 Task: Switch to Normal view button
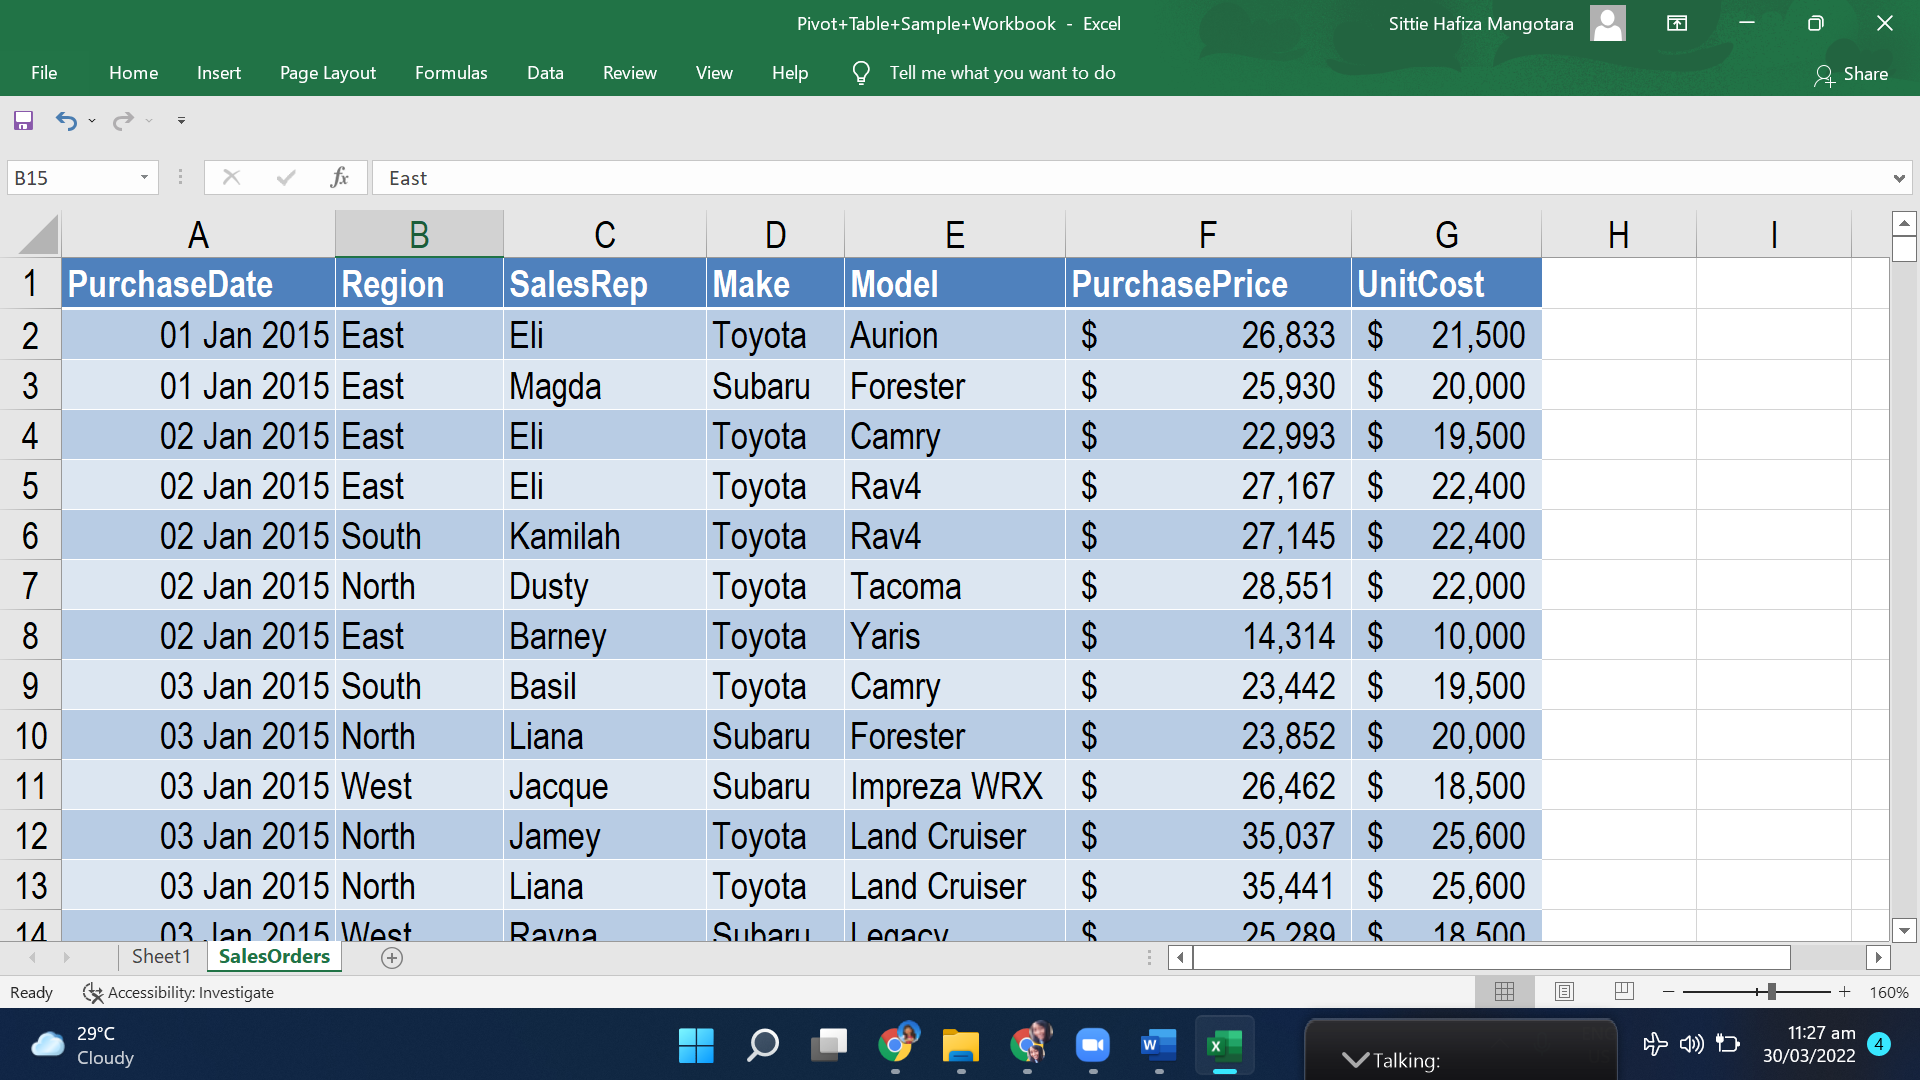pos(1504,991)
